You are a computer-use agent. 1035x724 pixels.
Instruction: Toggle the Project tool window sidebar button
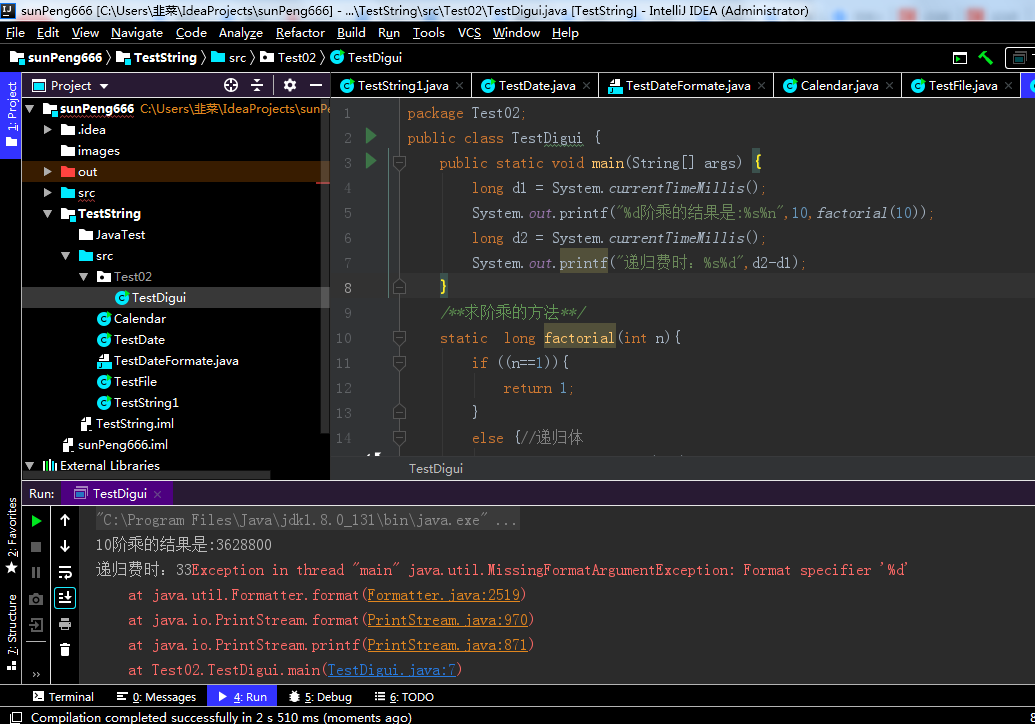[x=11, y=115]
